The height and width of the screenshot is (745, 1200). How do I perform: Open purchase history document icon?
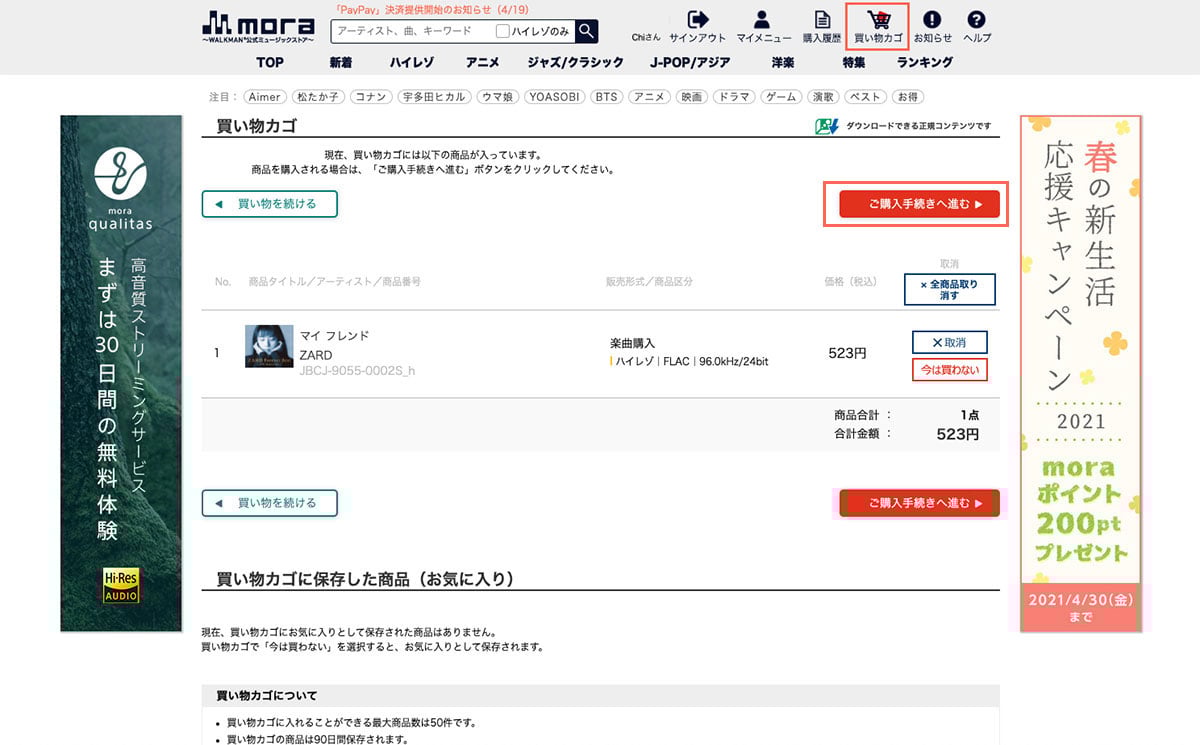coord(822,19)
